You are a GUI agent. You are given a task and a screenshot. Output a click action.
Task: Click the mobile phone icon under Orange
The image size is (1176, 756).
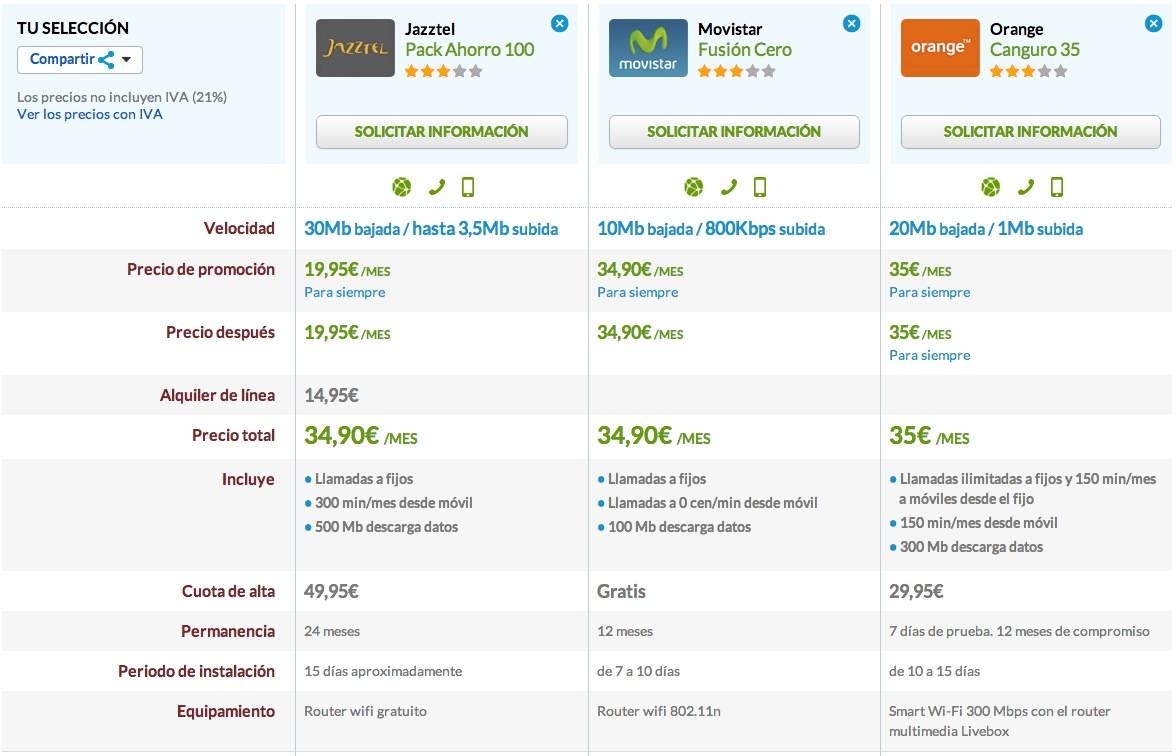(x=1057, y=187)
